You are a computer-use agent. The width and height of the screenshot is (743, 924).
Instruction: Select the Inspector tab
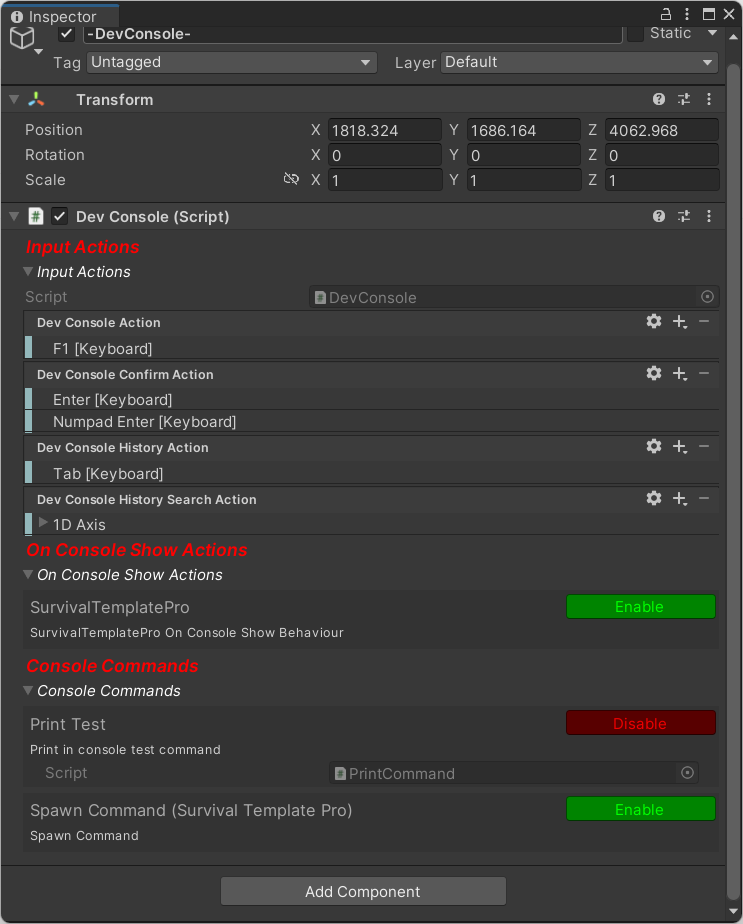[x=62, y=16]
